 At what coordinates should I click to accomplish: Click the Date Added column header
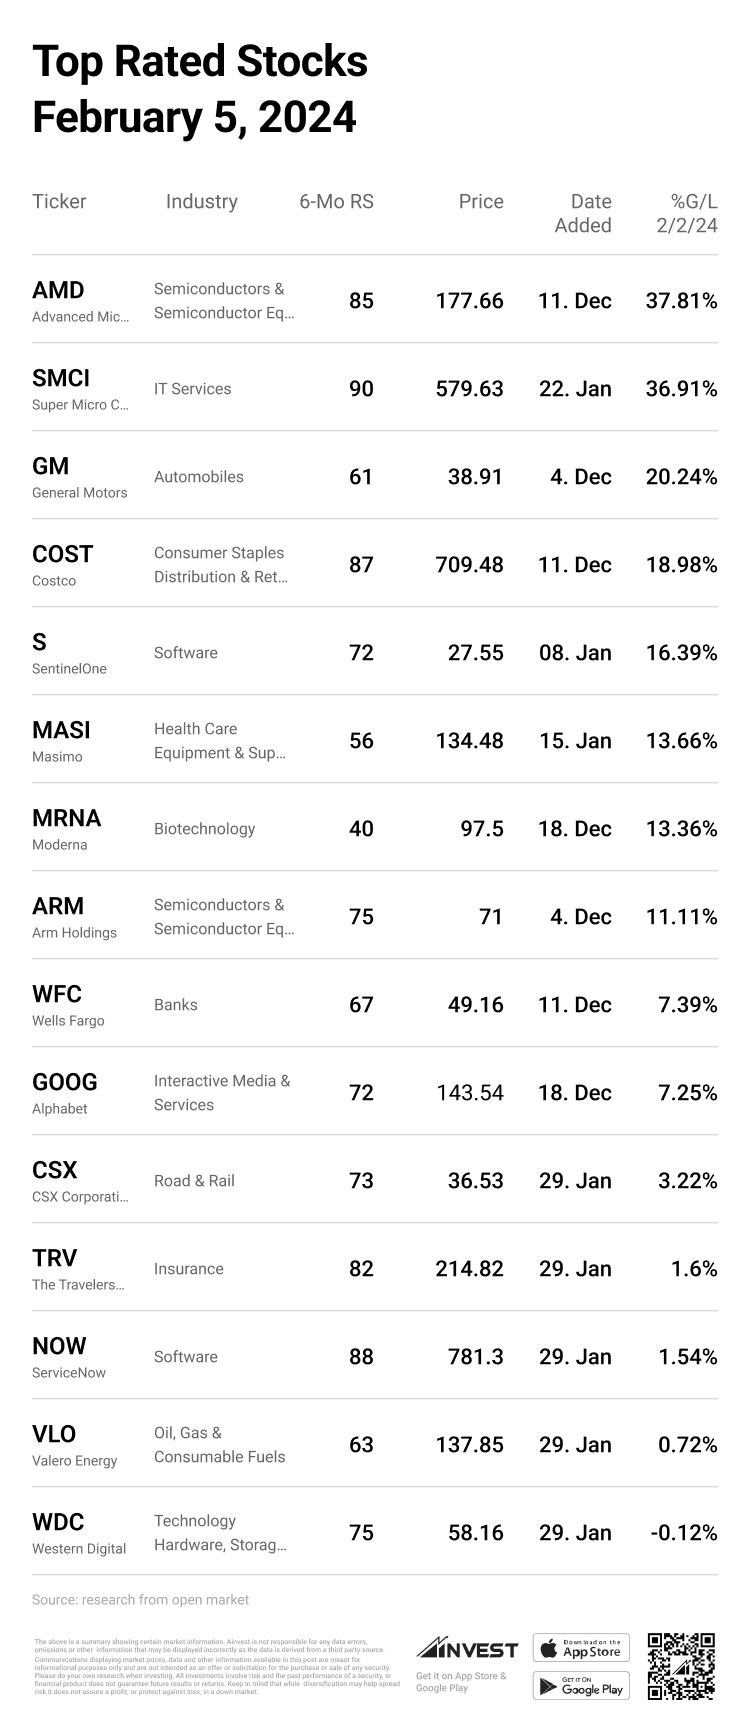pyautogui.click(x=584, y=214)
